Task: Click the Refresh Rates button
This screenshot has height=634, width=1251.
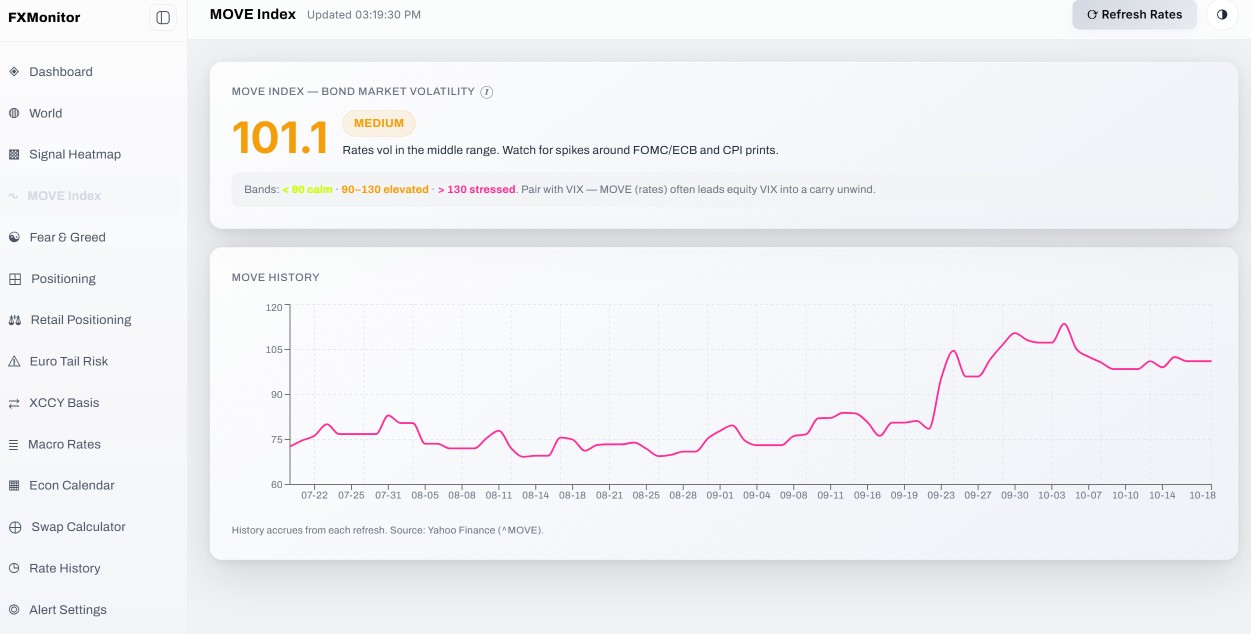Action: pyautogui.click(x=1134, y=15)
